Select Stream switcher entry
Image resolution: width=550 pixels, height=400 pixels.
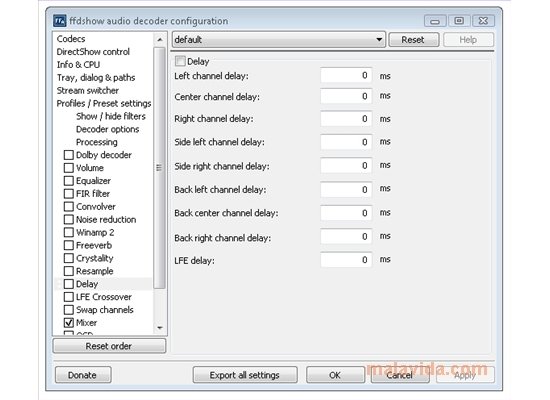(x=88, y=91)
